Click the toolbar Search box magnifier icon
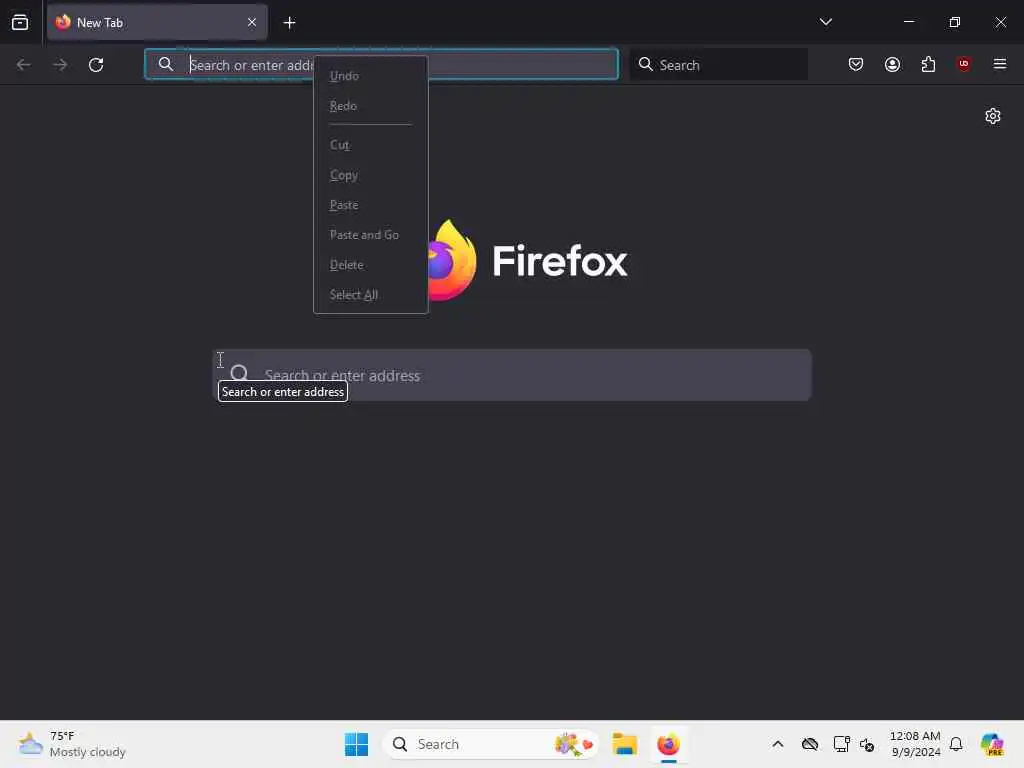Image resolution: width=1024 pixels, height=768 pixels. [645, 64]
